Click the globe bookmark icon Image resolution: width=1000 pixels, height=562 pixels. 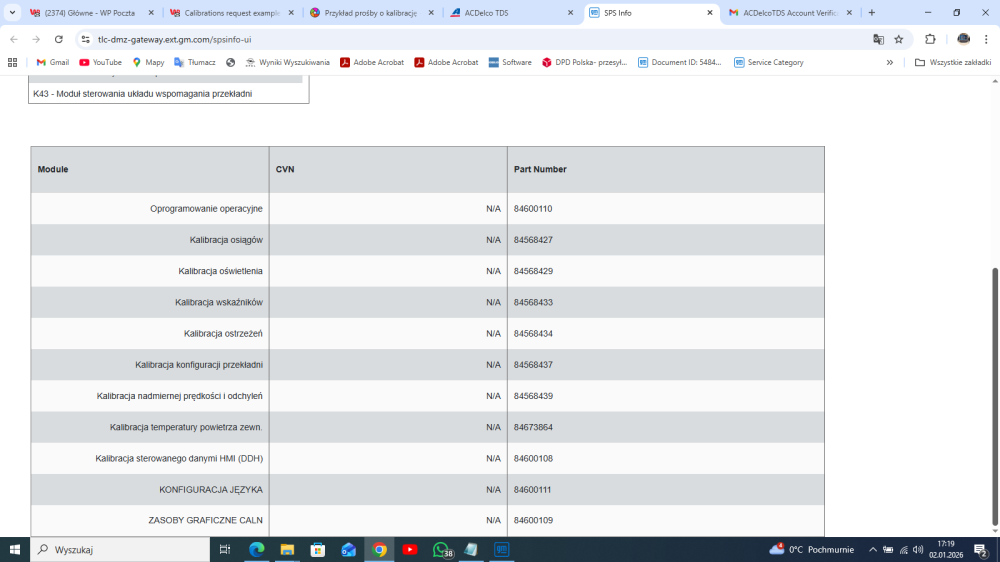click(231, 63)
